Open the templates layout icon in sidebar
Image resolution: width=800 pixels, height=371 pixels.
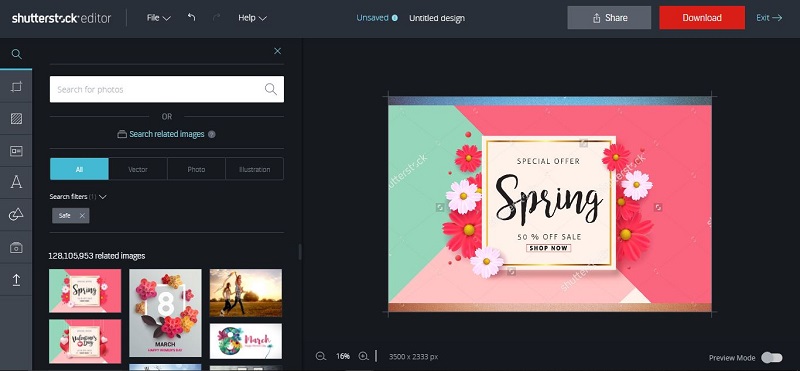pyautogui.click(x=16, y=151)
